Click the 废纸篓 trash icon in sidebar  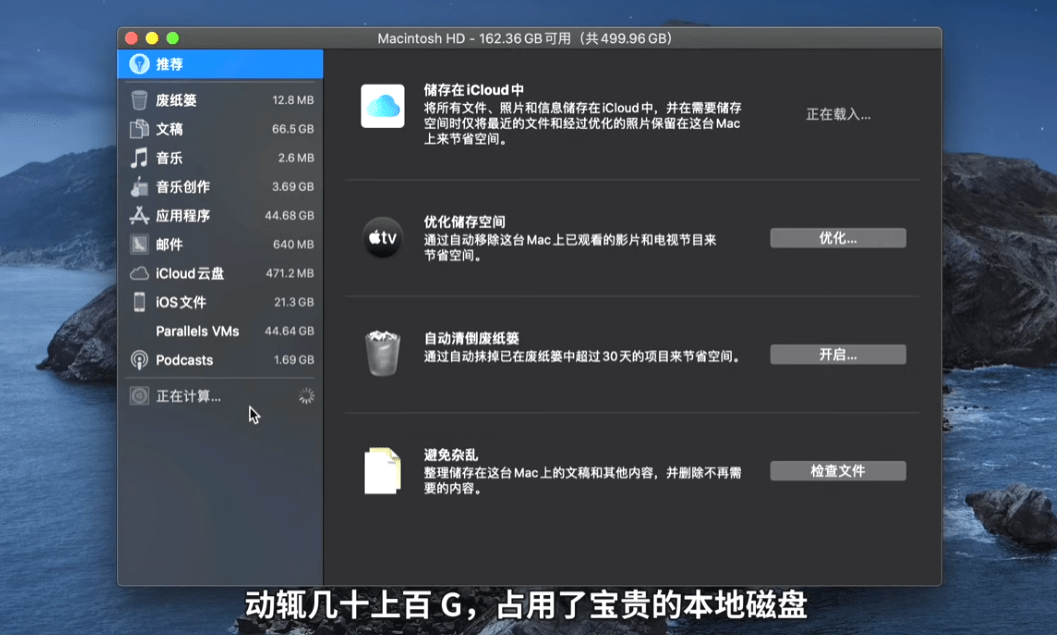[x=139, y=100]
